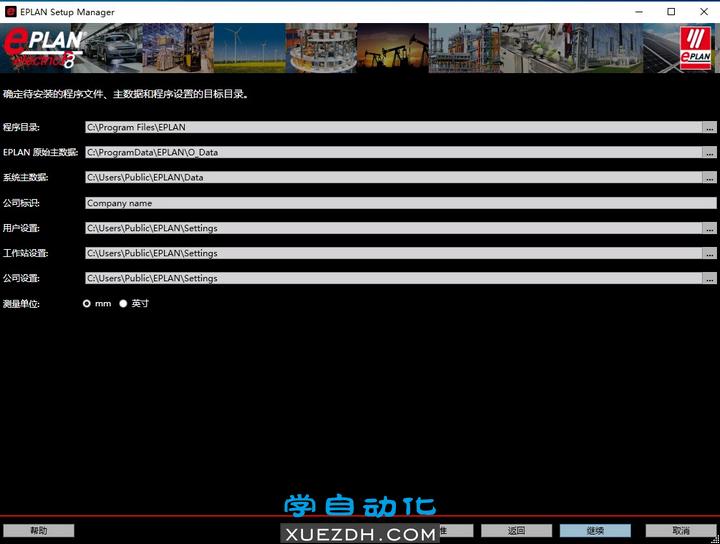Click the wind turbine banner image
The height and width of the screenshot is (544, 720).
(x=250, y=48)
